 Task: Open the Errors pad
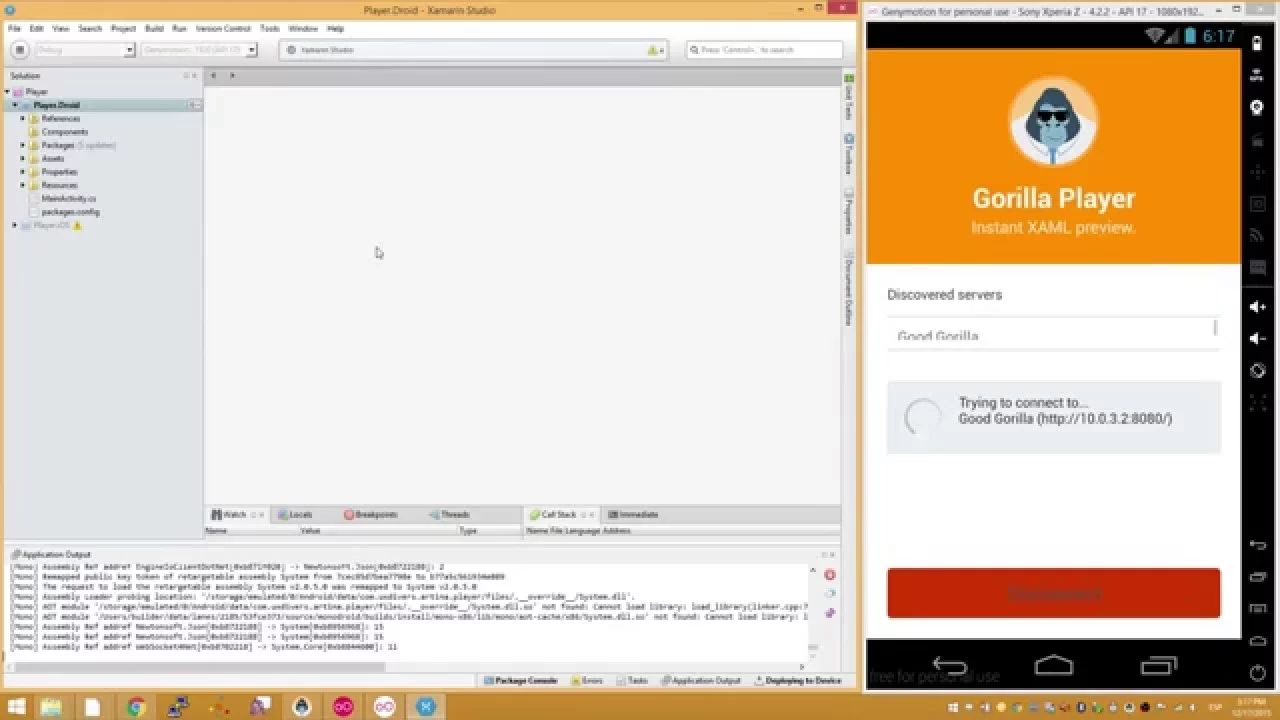pyautogui.click(x=587, y=681)
